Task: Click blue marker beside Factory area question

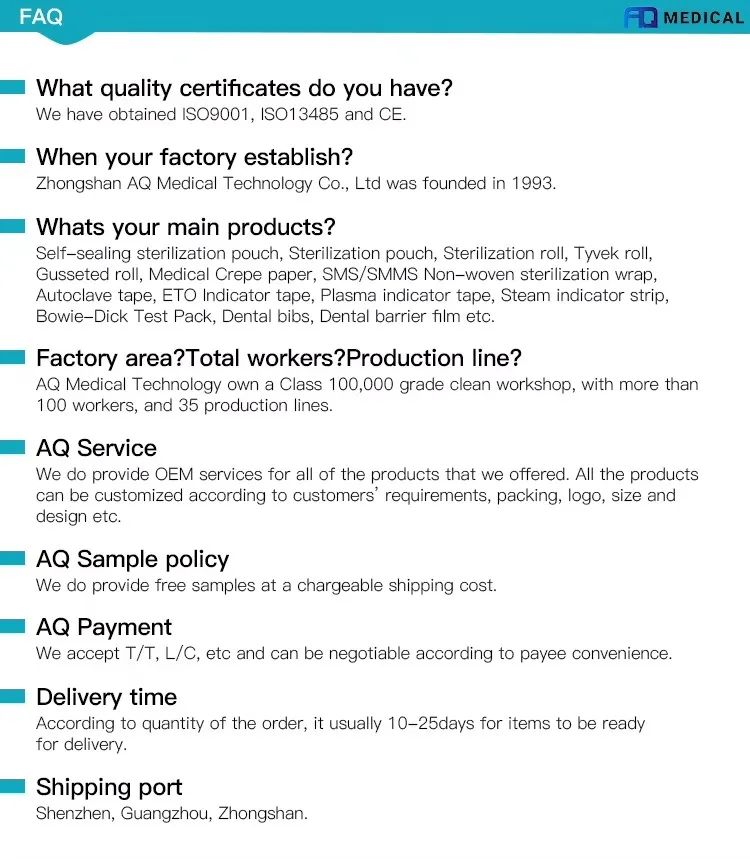Action: [12, 358]
